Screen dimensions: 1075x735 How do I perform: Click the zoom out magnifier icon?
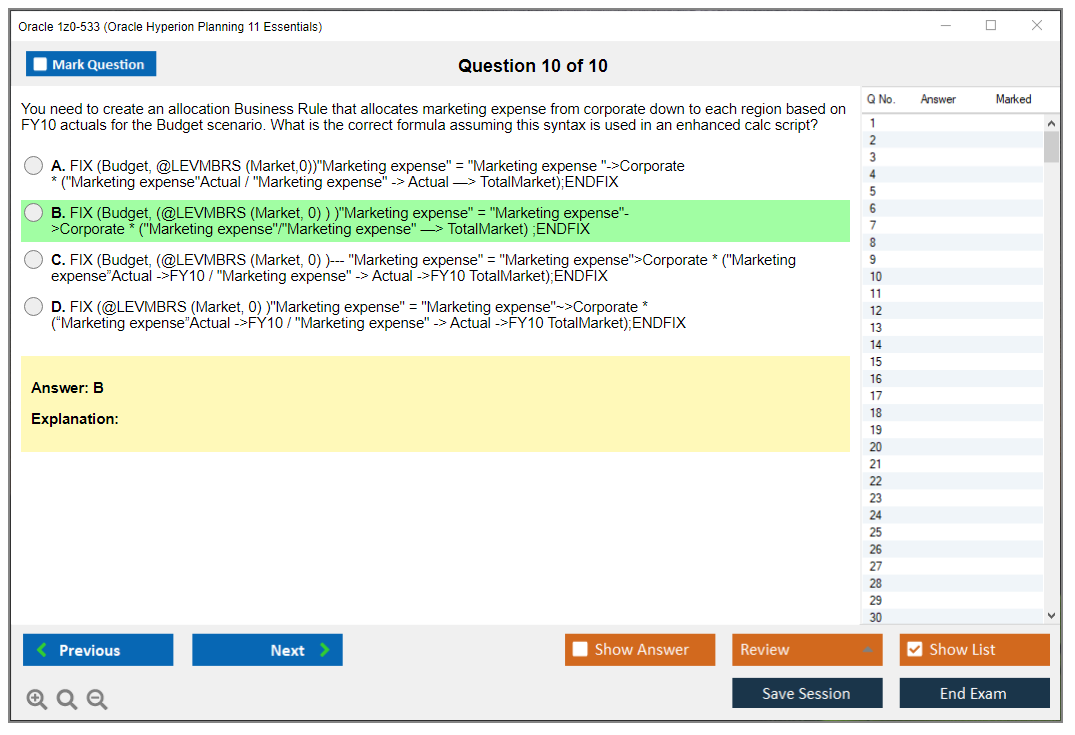point(97,700)
